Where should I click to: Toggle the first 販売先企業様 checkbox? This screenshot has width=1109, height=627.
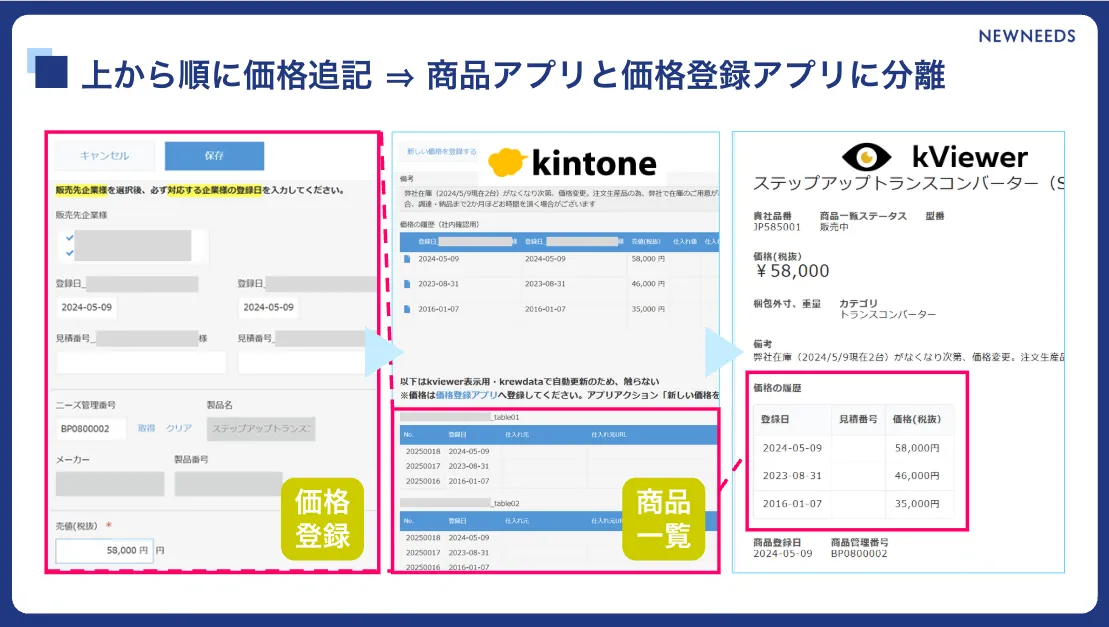[68, 239]
